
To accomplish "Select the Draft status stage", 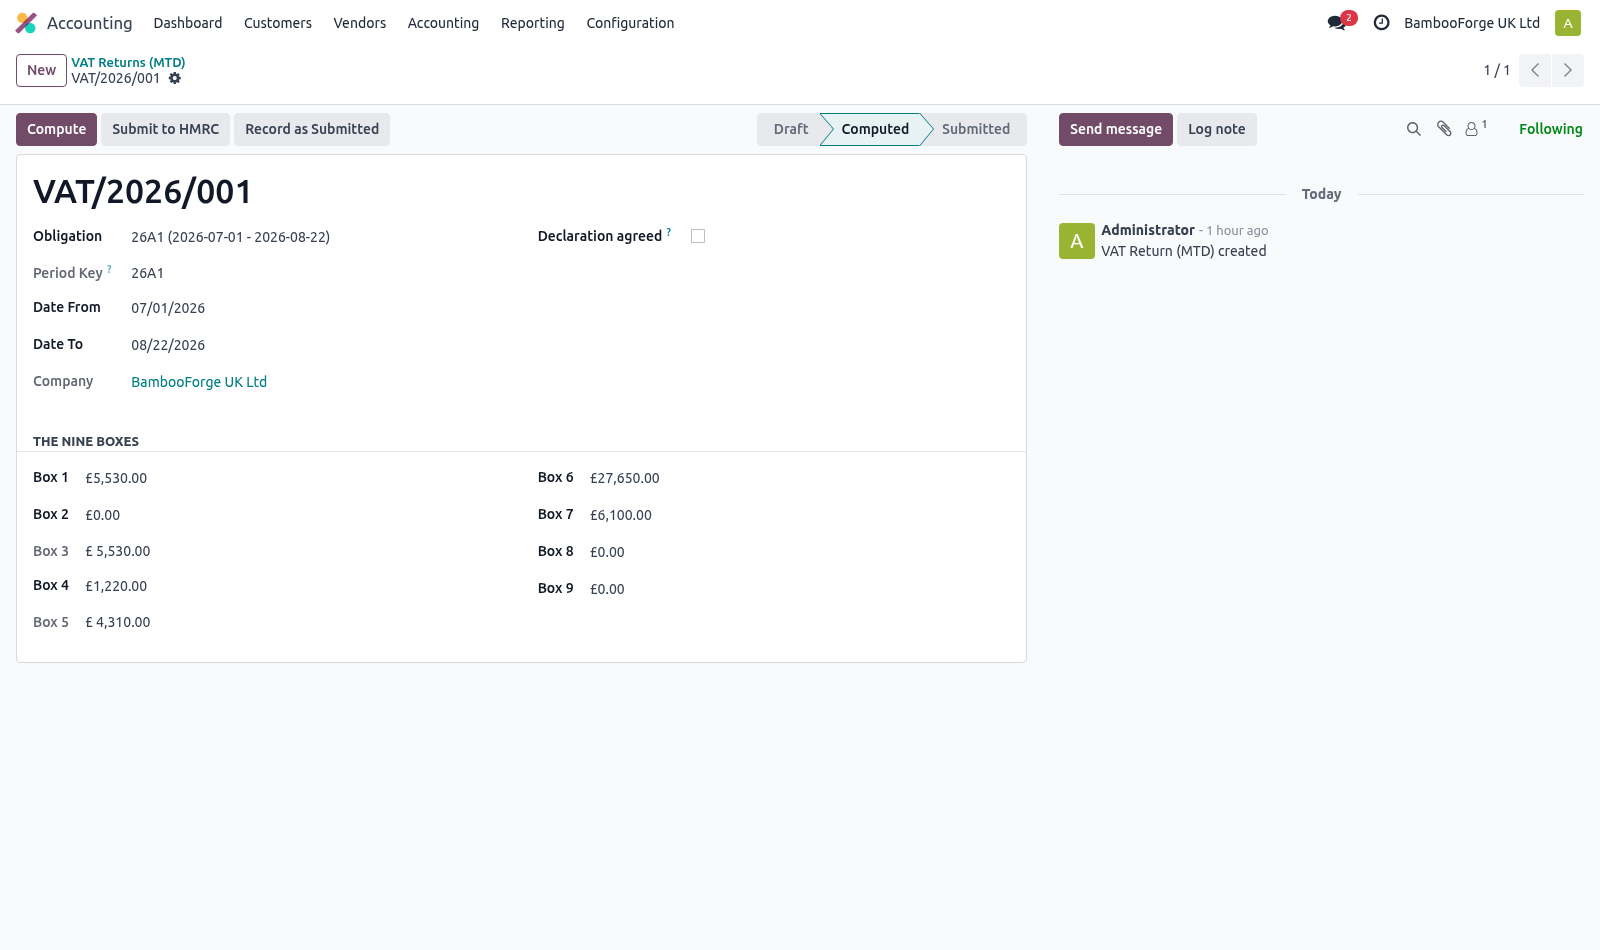I will [790, 129].
